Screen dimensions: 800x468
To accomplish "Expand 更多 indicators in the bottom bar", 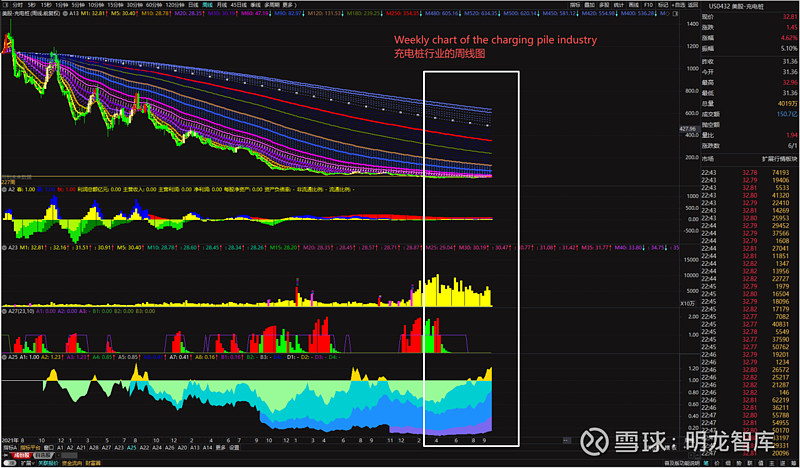I will (x=220, y=448).
